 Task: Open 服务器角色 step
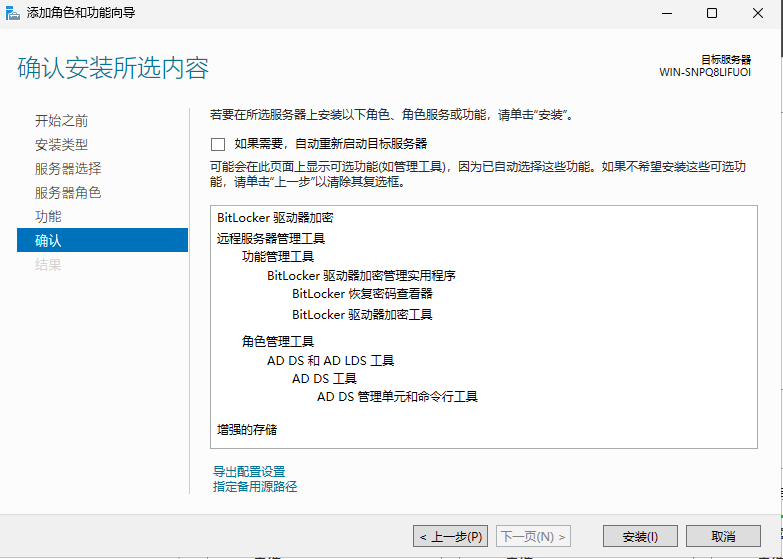point(68,193)
